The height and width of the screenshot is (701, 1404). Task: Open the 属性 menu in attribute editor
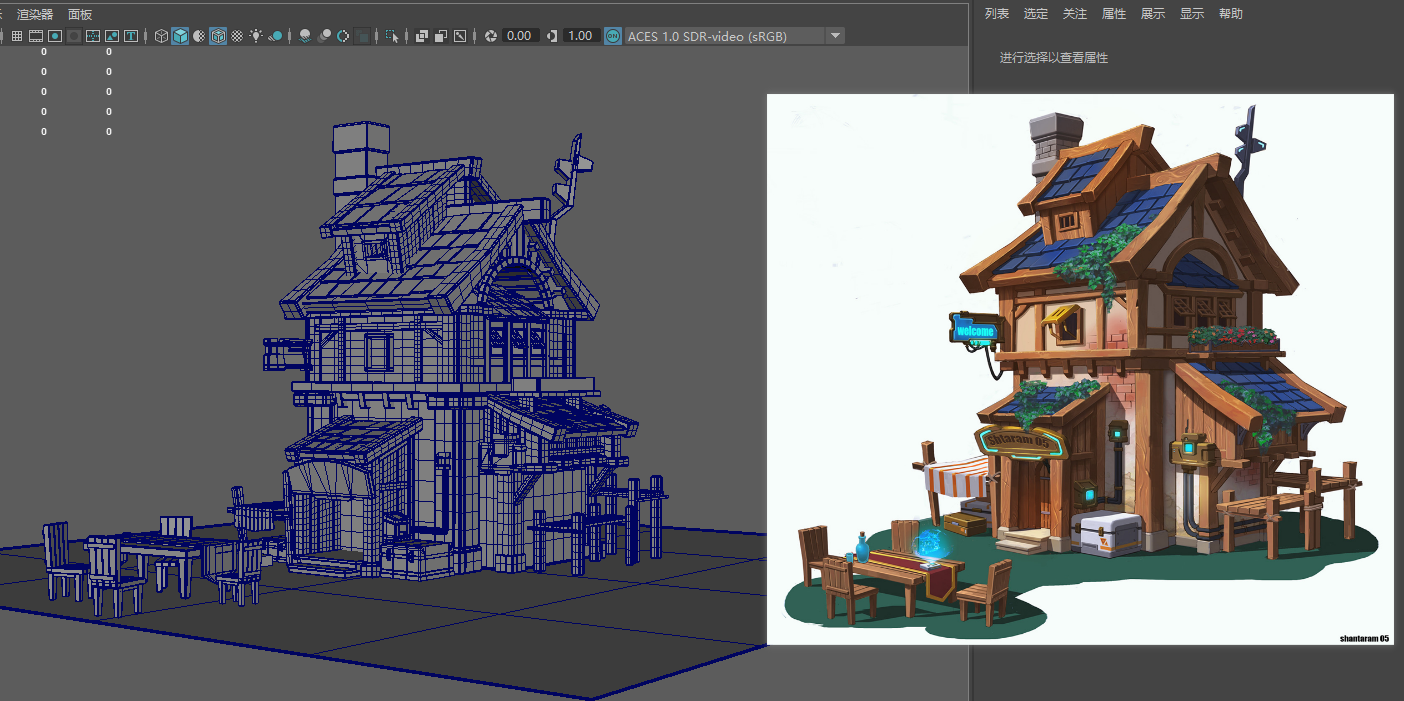pos(1114,14)
